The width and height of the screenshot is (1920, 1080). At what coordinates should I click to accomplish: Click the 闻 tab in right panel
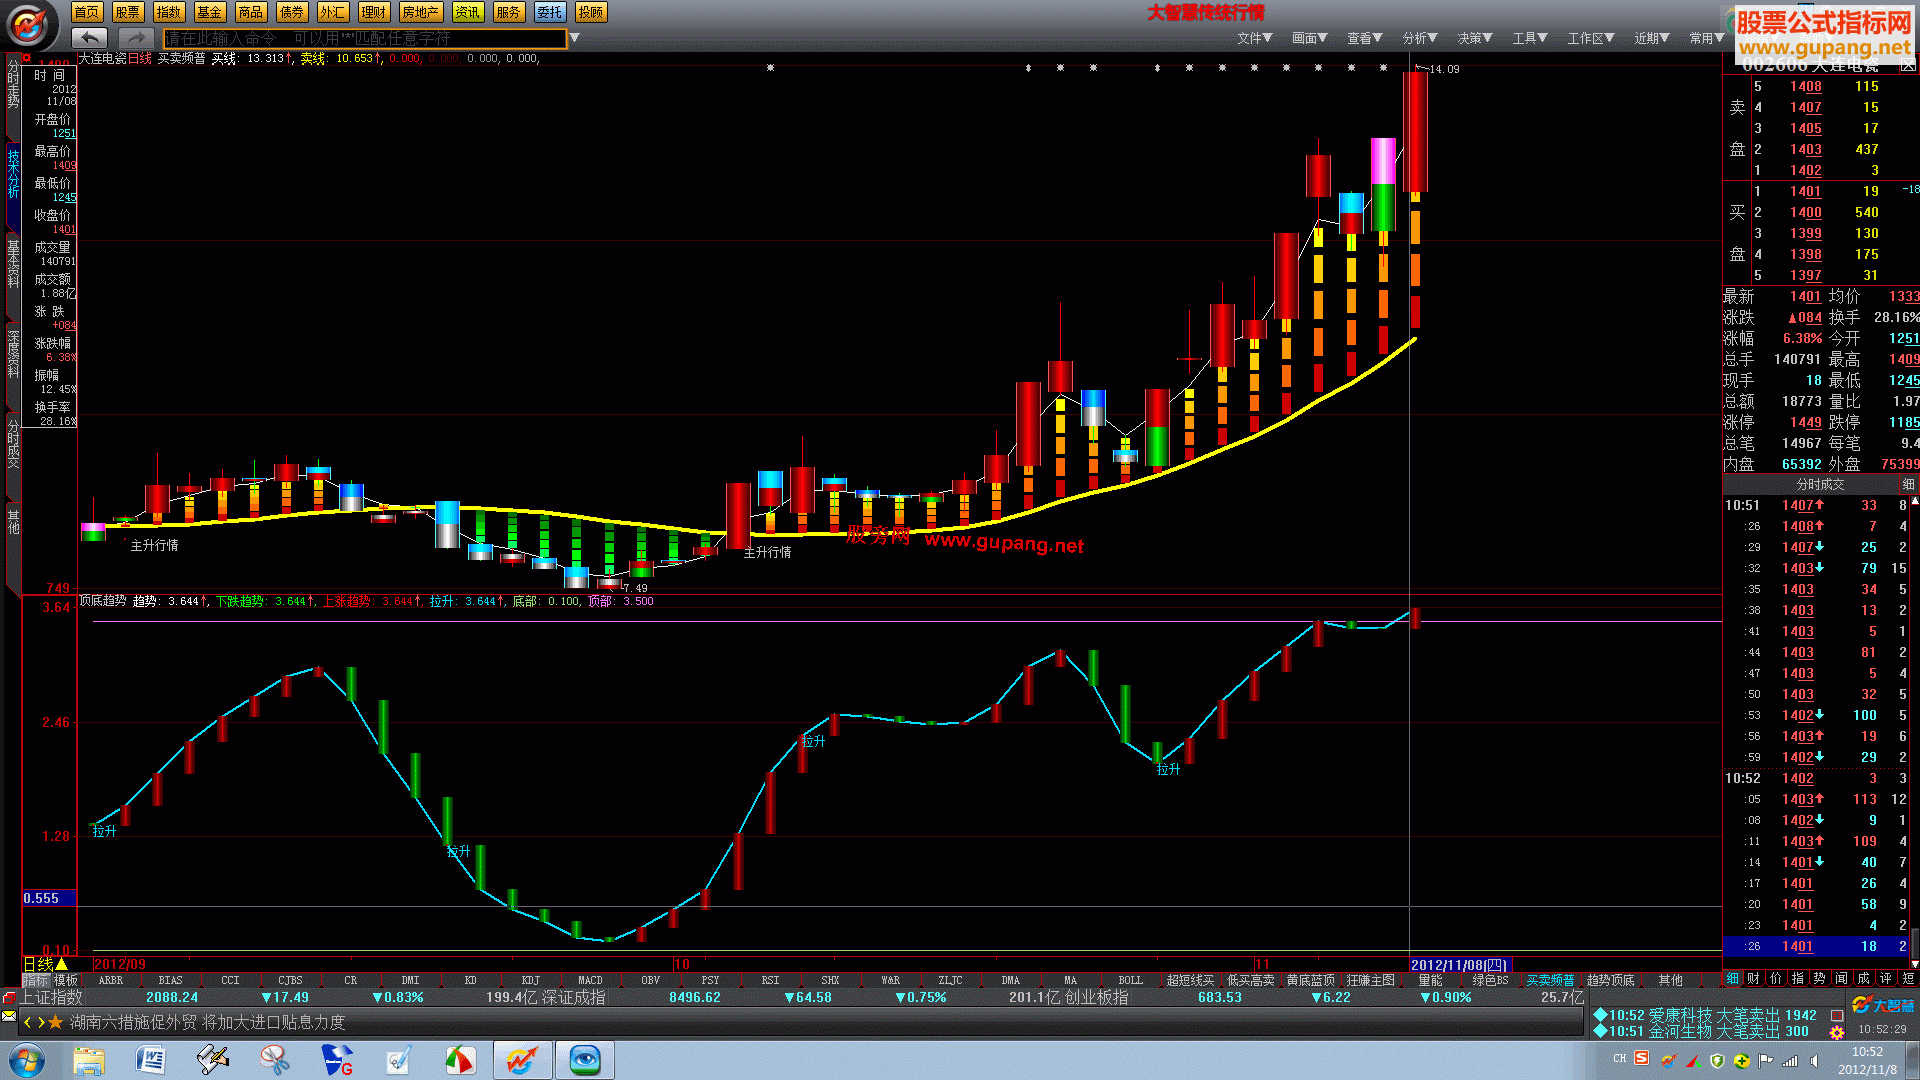[x=1841, y=978]
